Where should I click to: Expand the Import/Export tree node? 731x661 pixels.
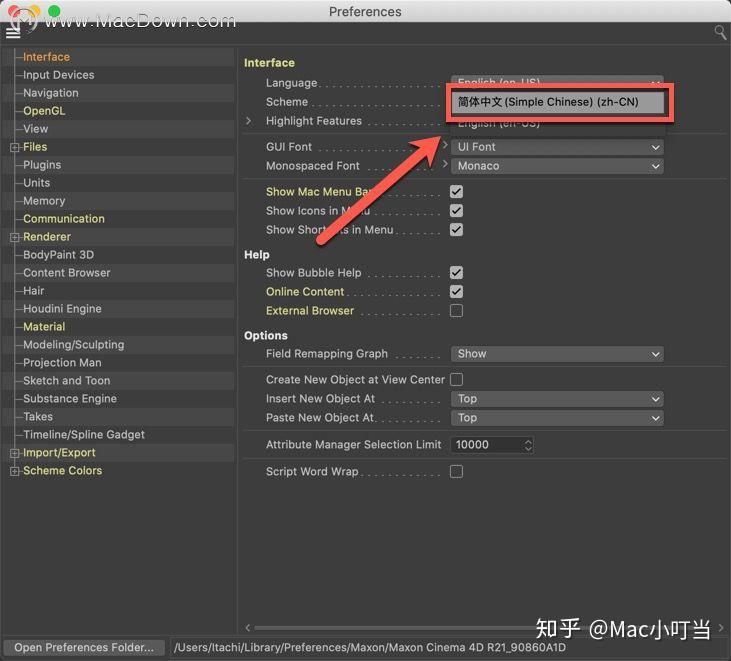[x=14, y=453]
